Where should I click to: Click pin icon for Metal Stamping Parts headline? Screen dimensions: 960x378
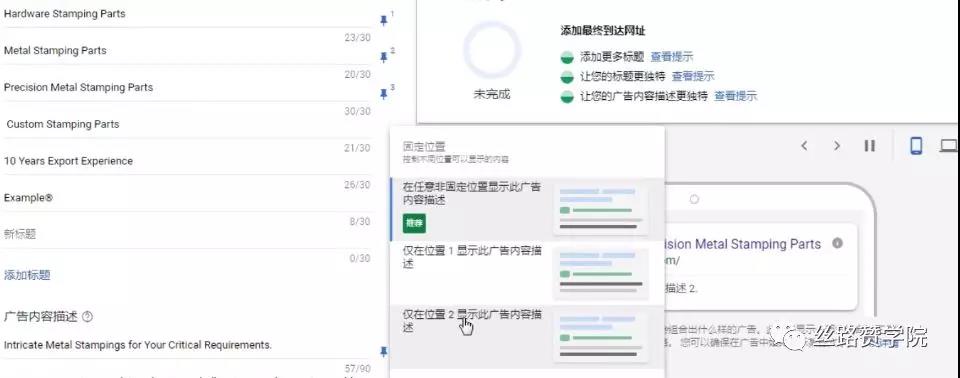coord(384,57)
